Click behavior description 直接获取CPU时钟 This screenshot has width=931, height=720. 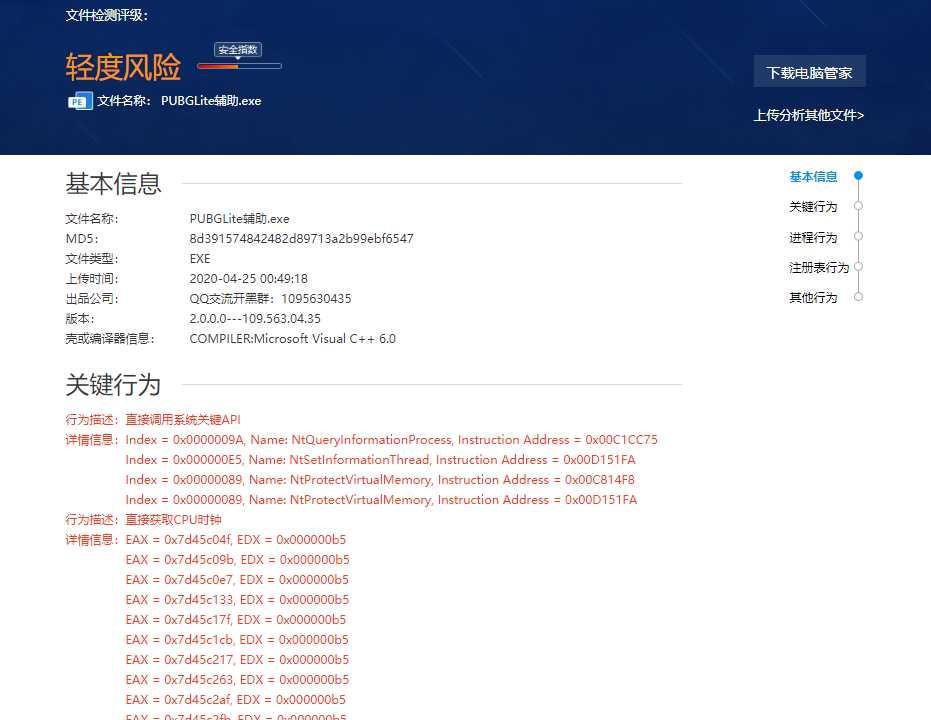(173, 520)
